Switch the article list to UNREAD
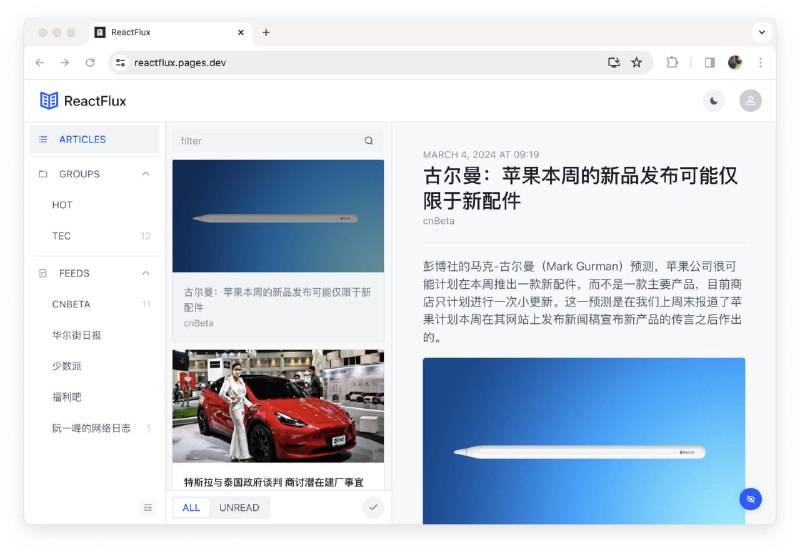The width and height of the screenshot is (800, 554). pos(239,508)
